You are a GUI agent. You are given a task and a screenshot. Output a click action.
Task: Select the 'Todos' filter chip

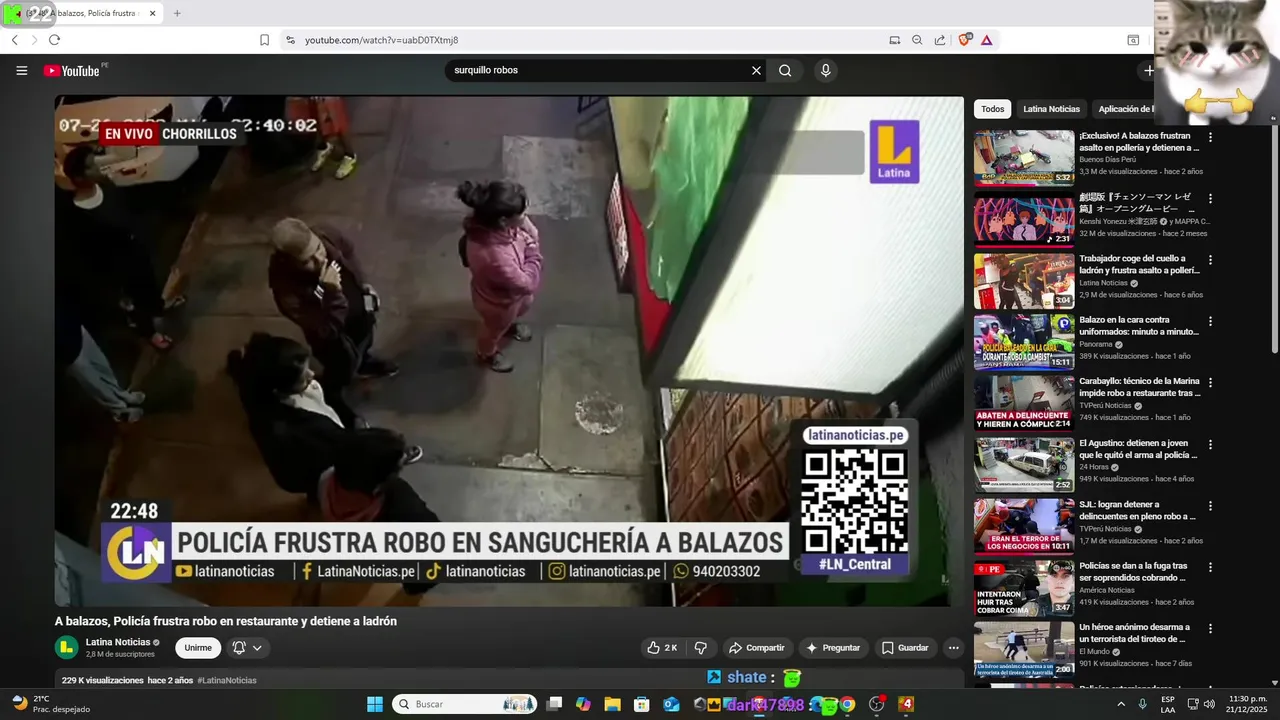992,109
